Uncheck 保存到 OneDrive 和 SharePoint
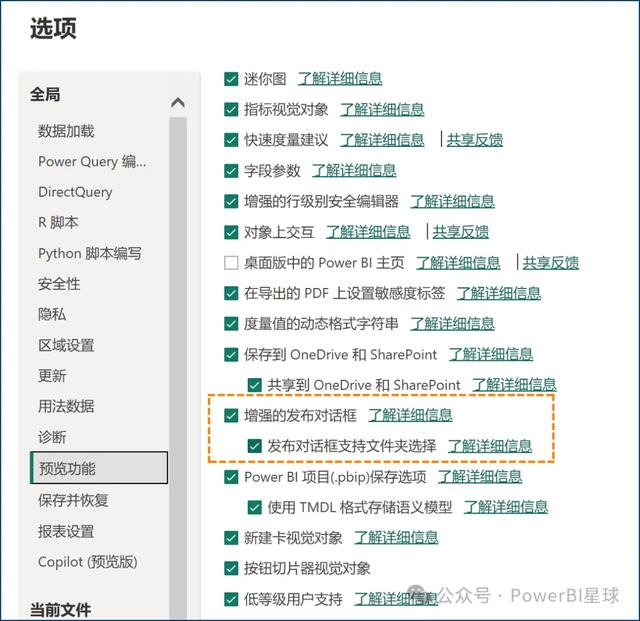Viewport: 640px width, 621px height. (231, 354)
